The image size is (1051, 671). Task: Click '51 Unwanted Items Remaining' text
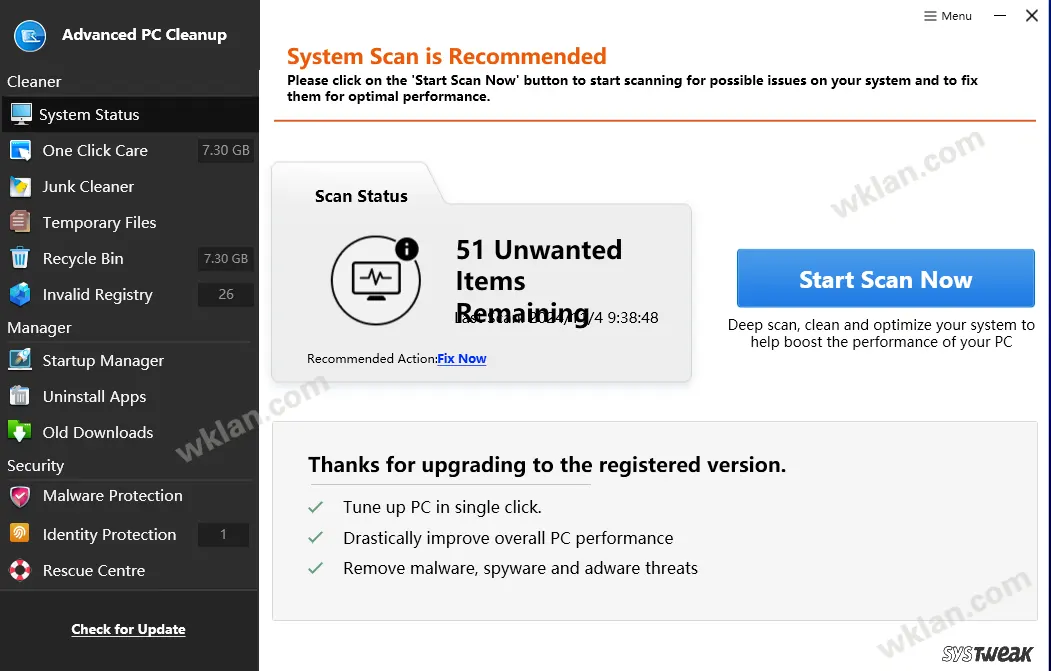pos(539,281)
